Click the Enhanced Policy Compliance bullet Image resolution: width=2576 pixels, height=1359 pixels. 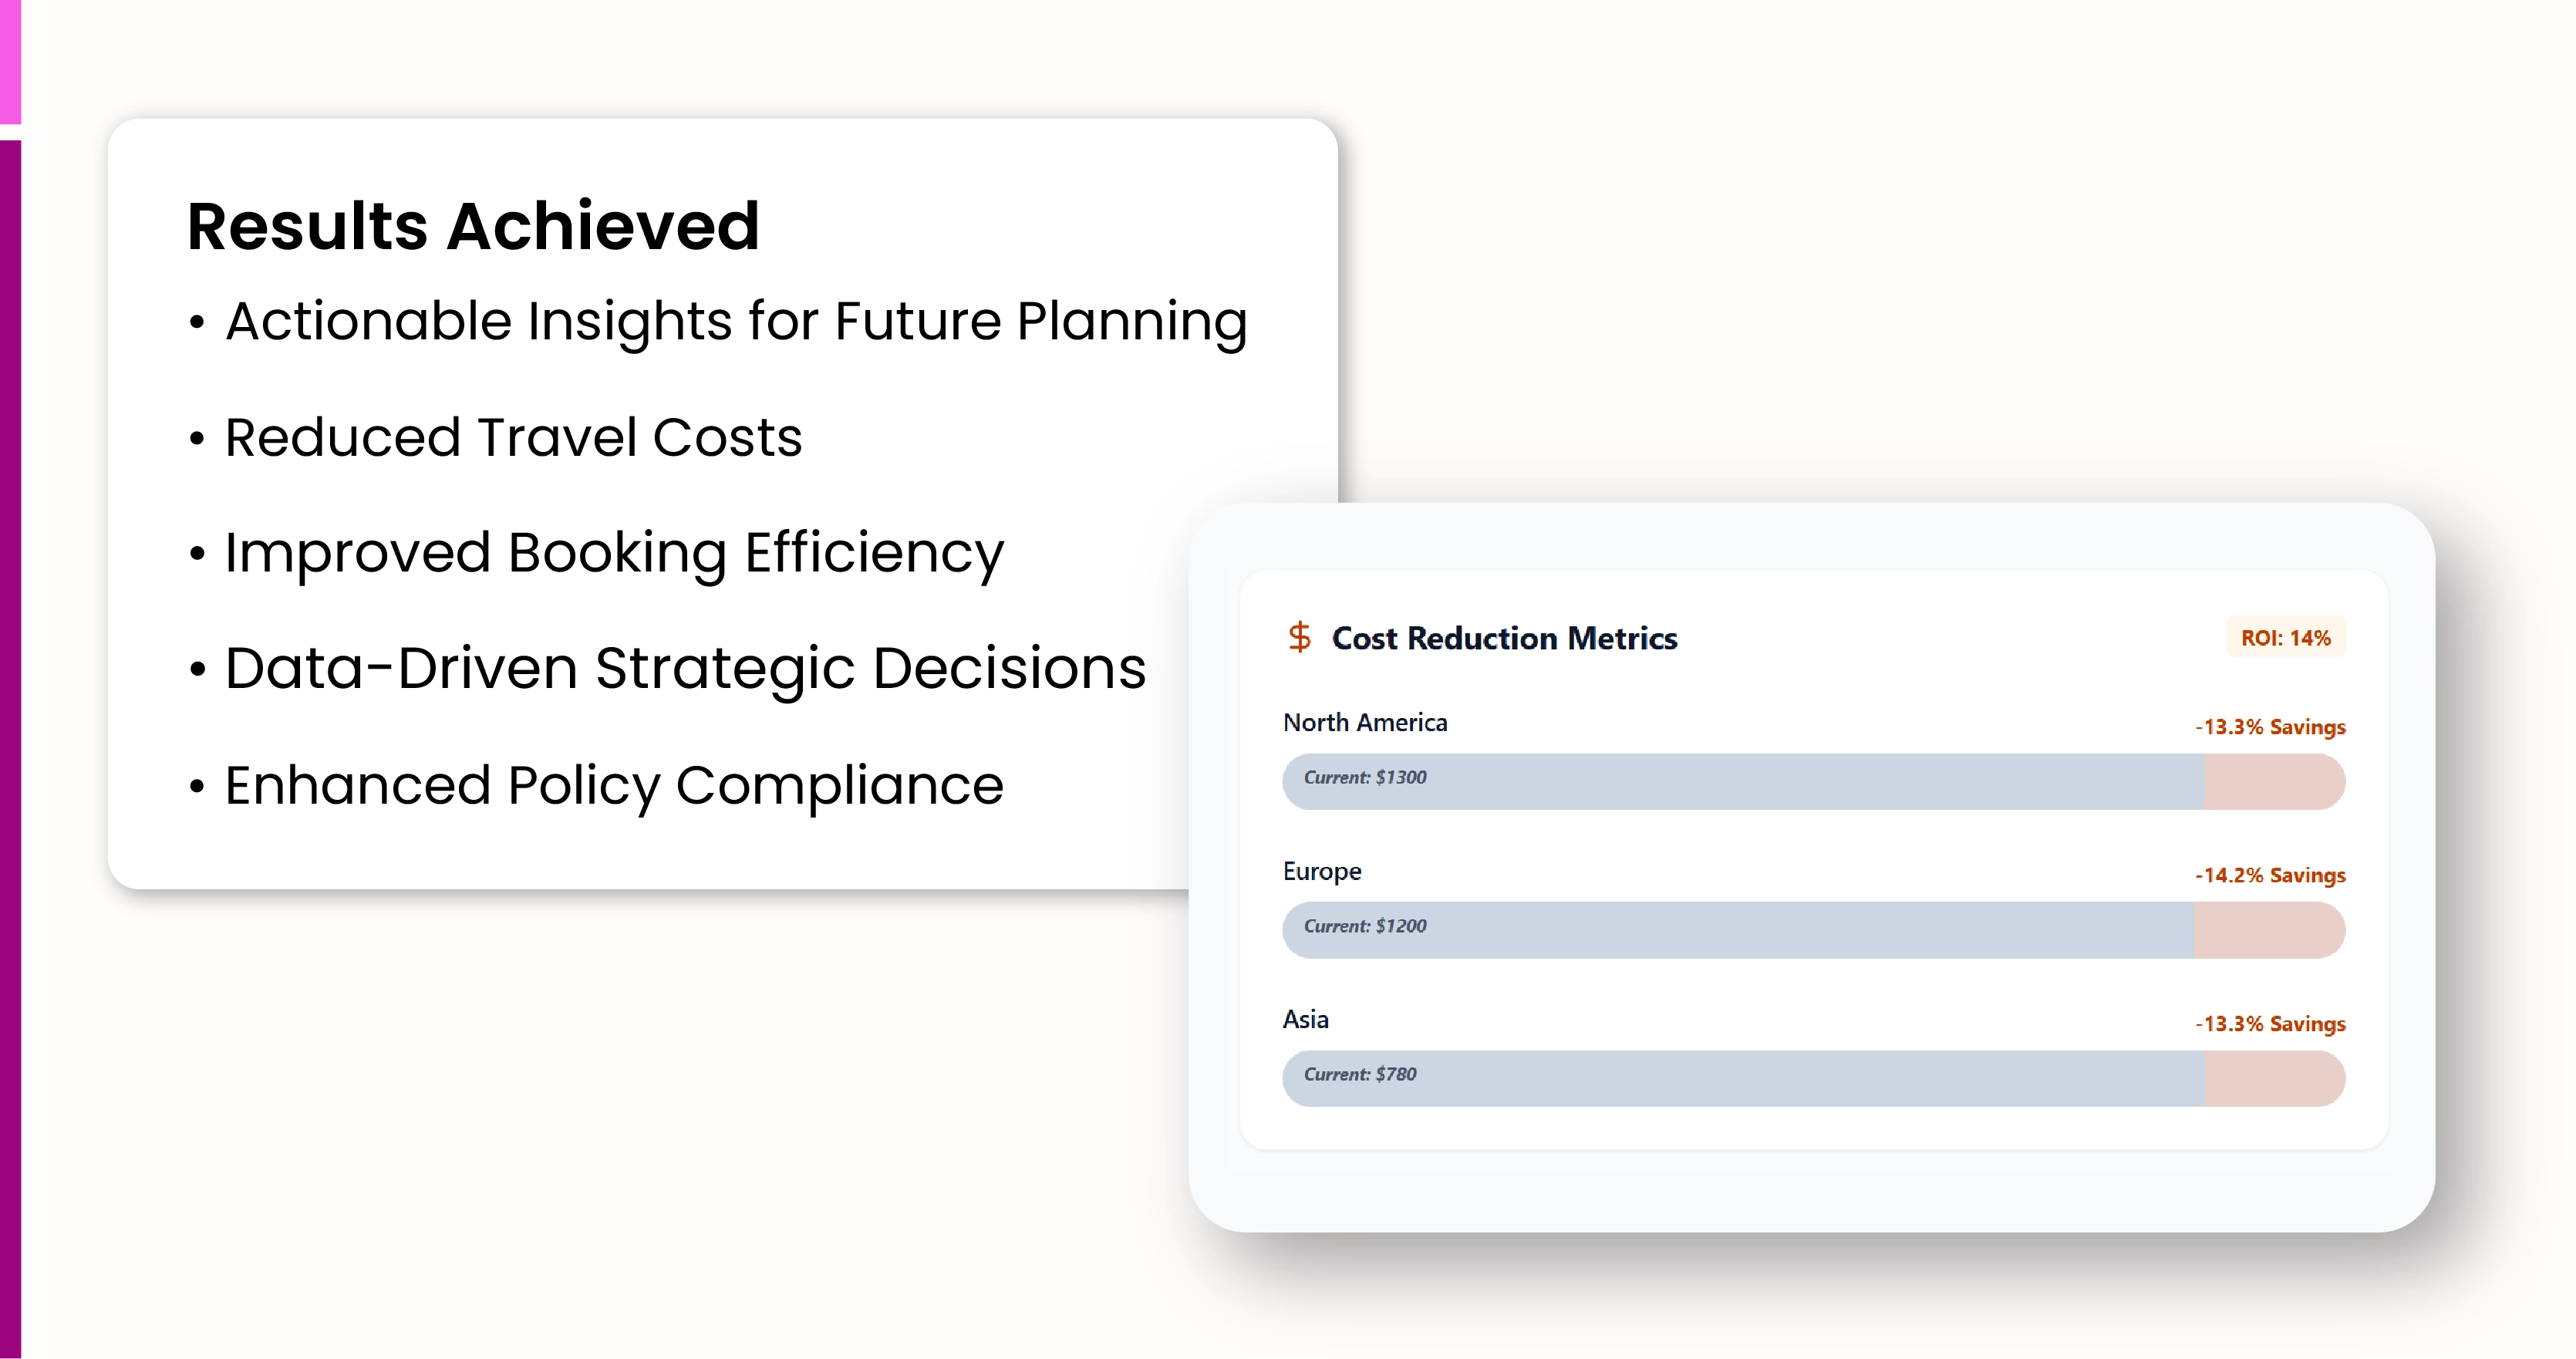point(614,785)
